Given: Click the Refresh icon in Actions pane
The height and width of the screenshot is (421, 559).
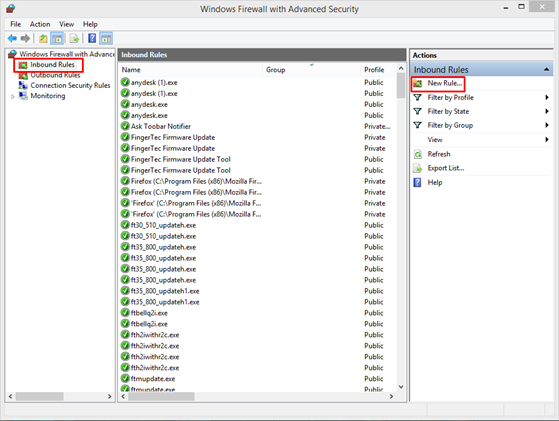Looking at the screenshot, I should point(417,154).
